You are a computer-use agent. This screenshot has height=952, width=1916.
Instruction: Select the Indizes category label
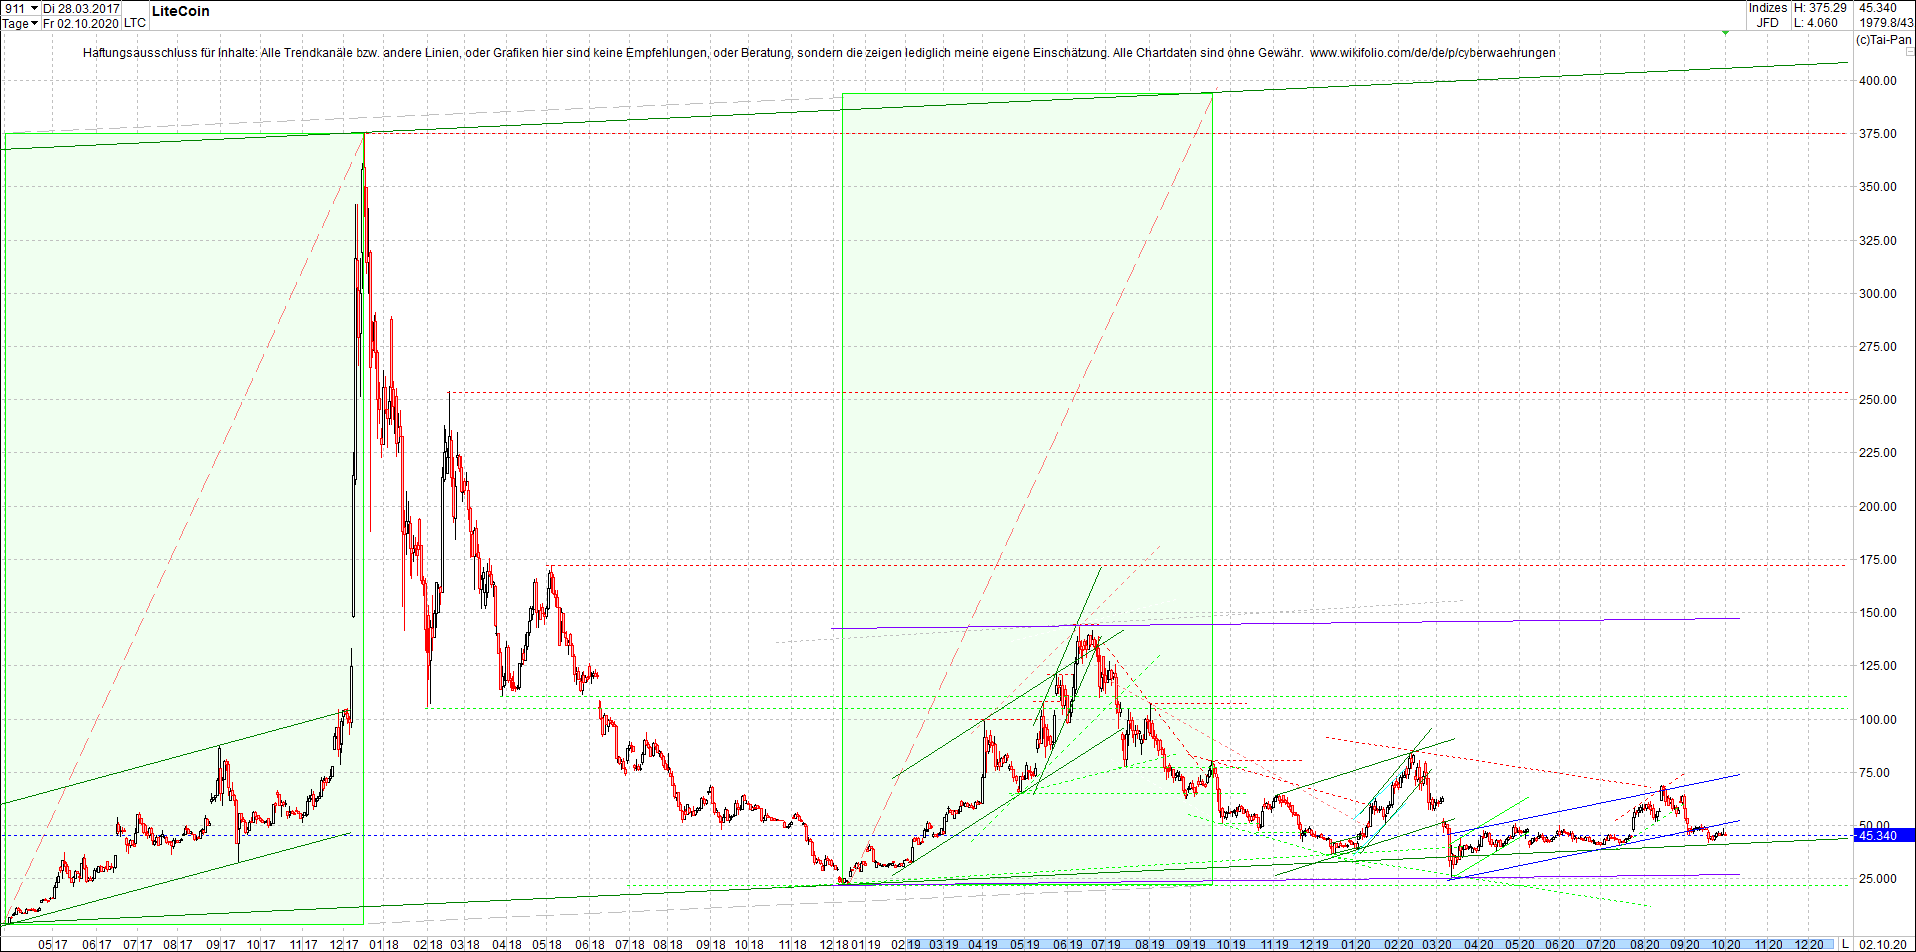(x=1767, y=8)
